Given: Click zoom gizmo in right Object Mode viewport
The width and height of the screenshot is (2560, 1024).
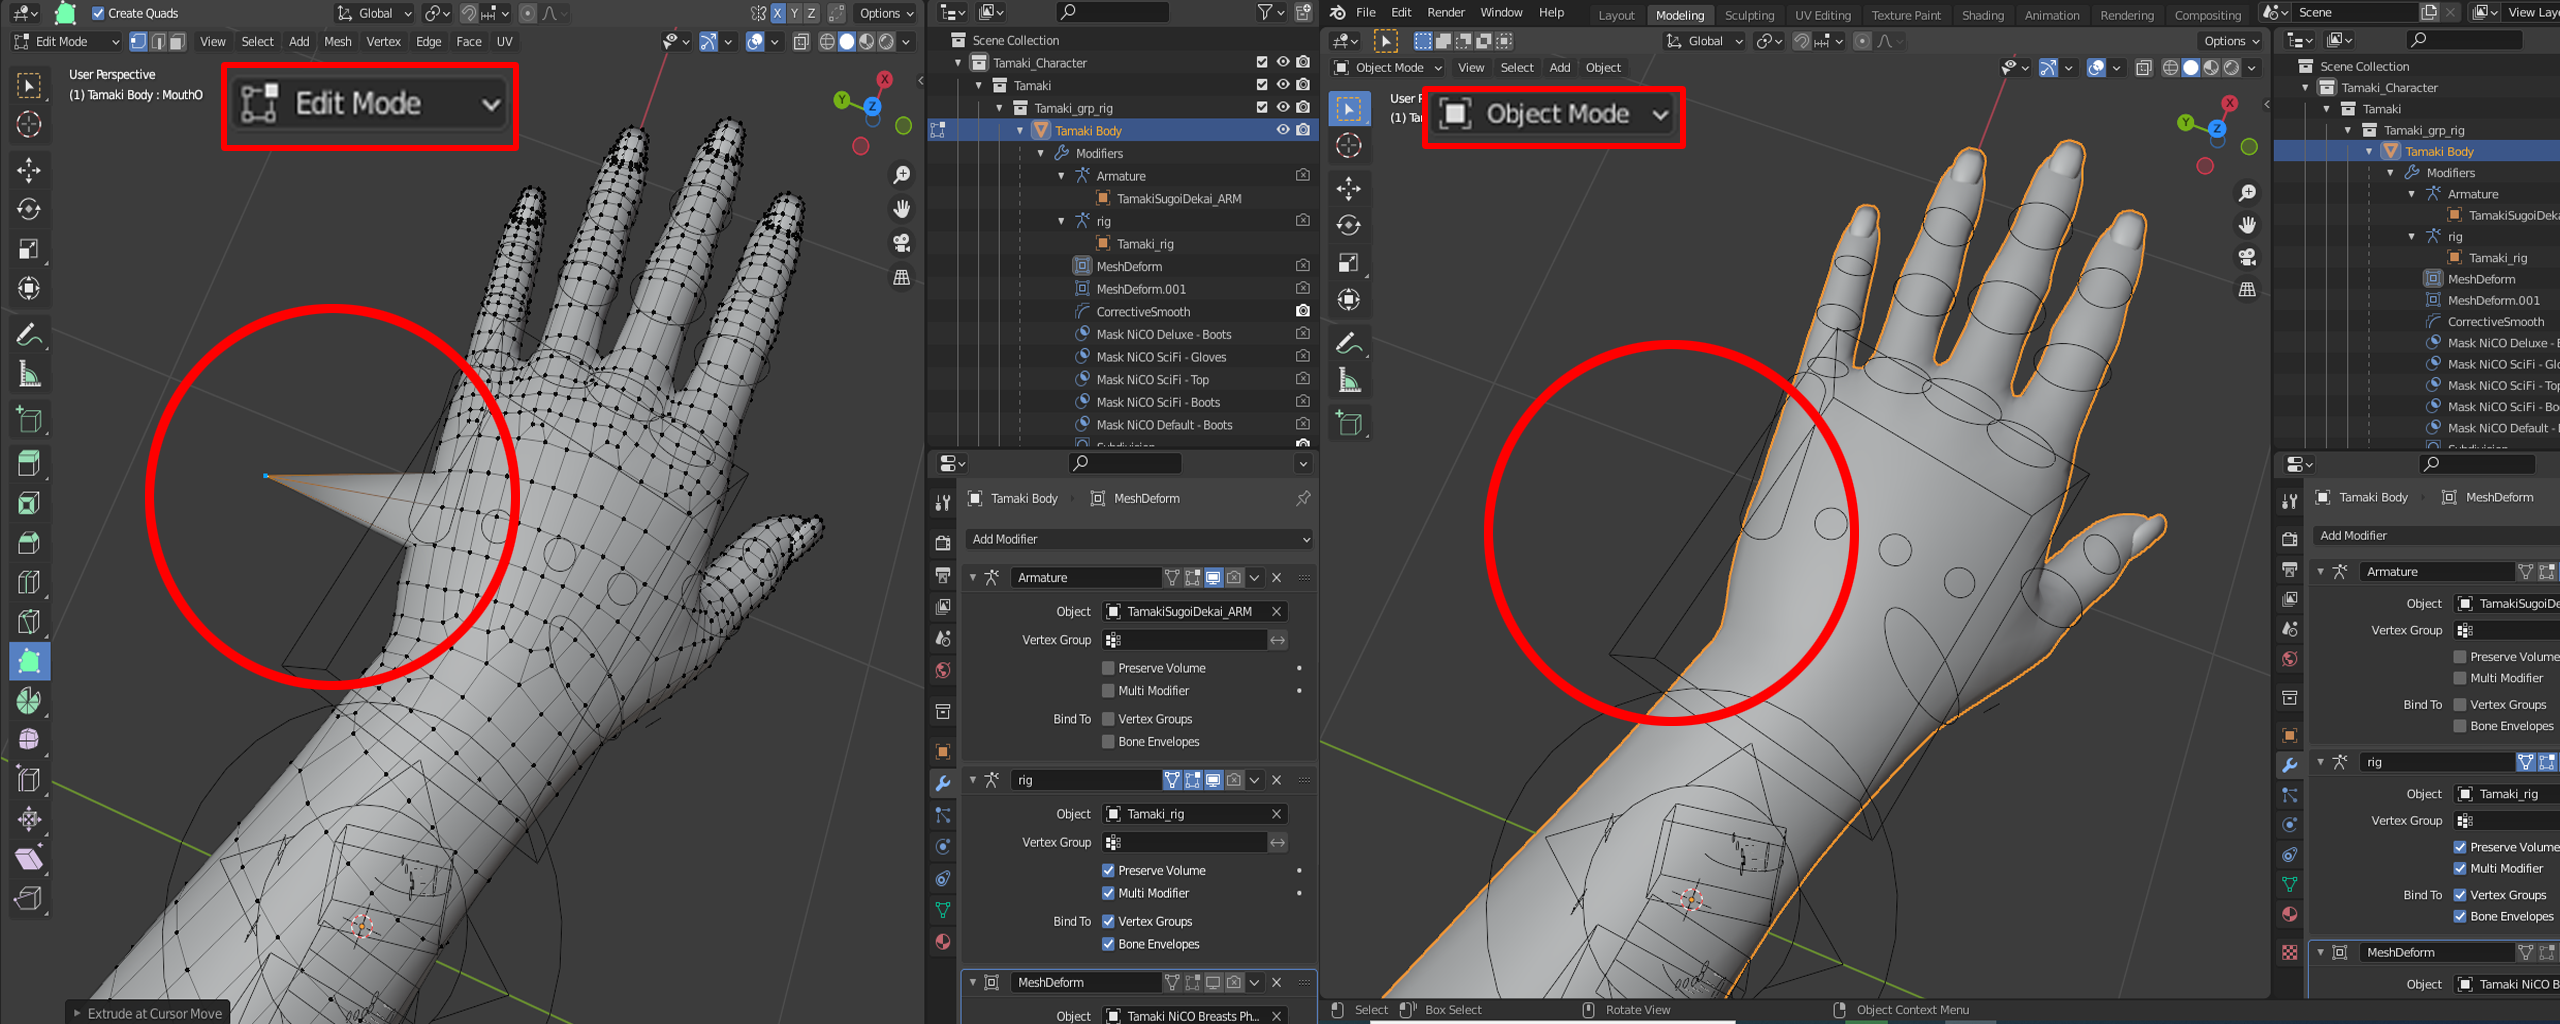Looking at the screenshot, I should (x=2247, y=193).
